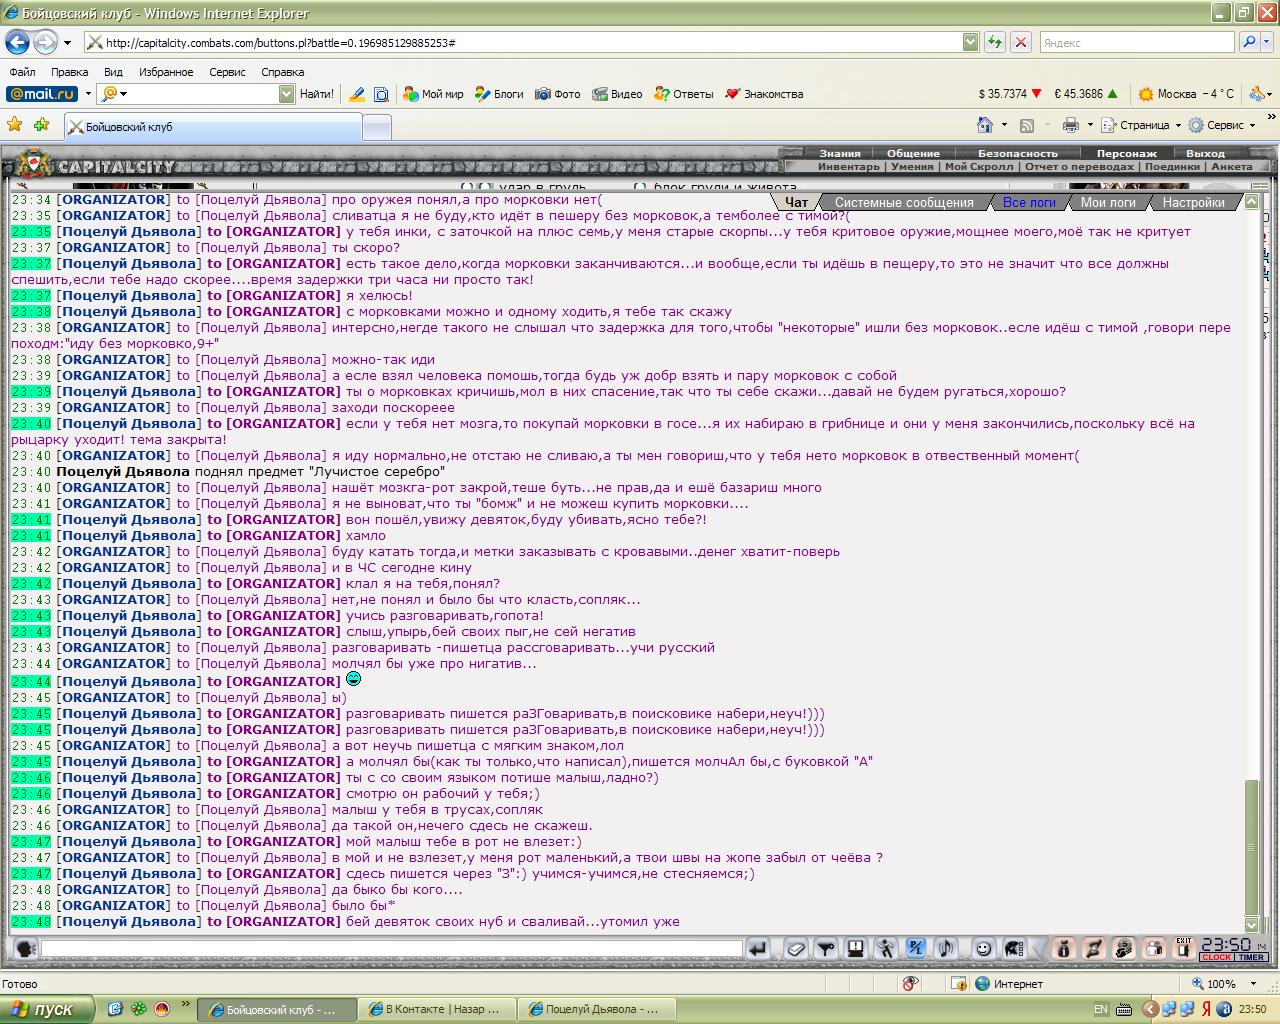Image resolution: width=1280 pixels, height=1024 pixels.
Task: Open the Mail.ru search field dropdown
Action: [x=286, y=94]
